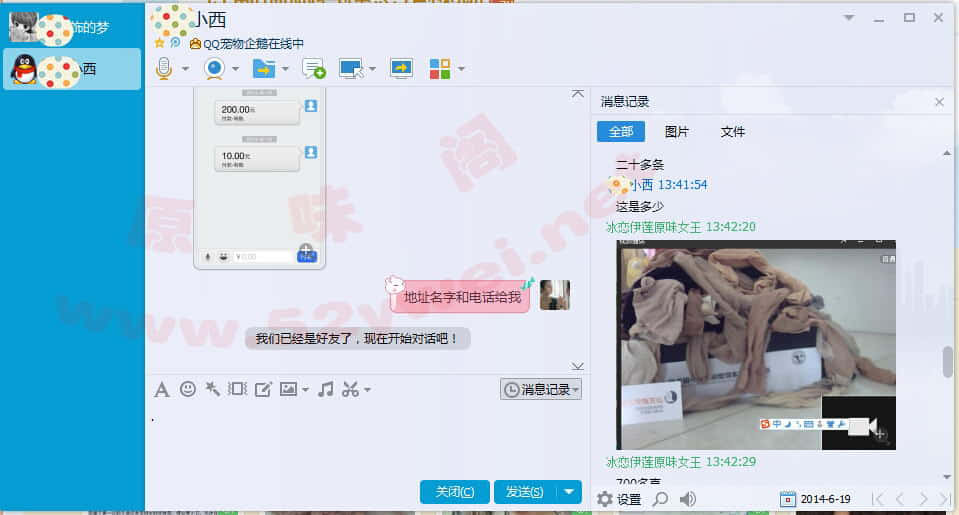Switch to the 文件 tab

point(733,131)
